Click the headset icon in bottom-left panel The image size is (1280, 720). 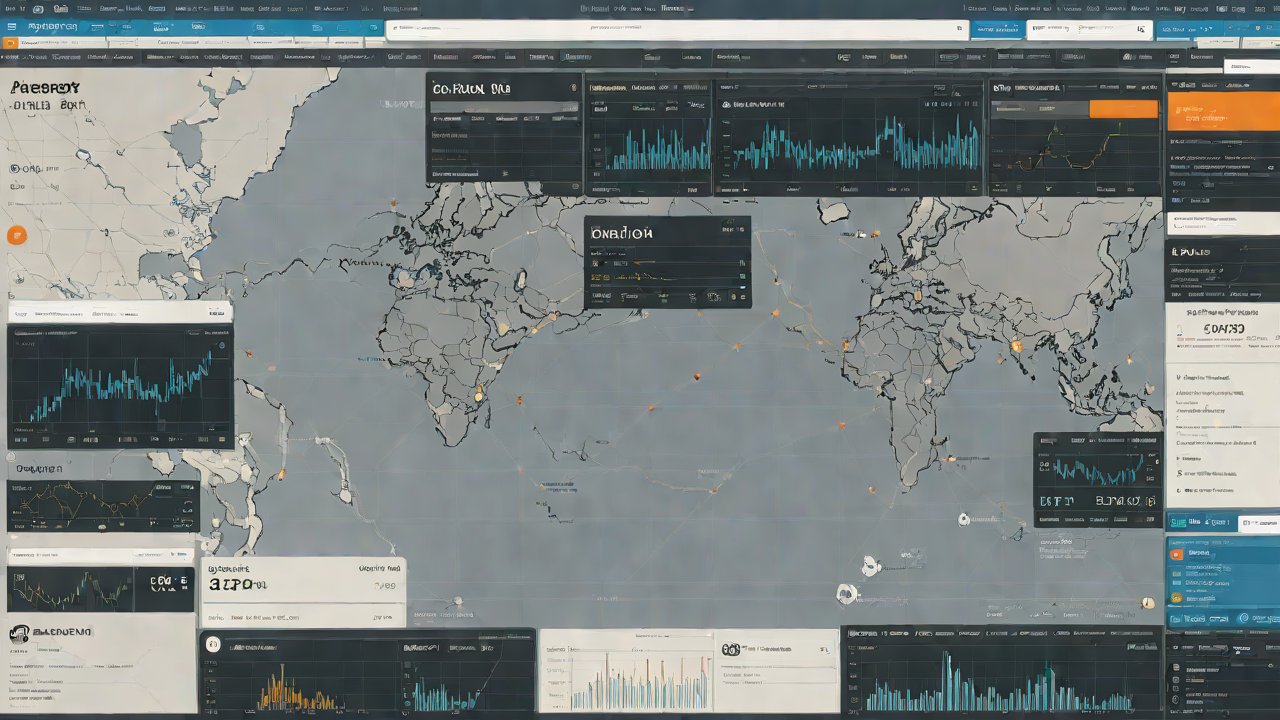coord(18,634)
